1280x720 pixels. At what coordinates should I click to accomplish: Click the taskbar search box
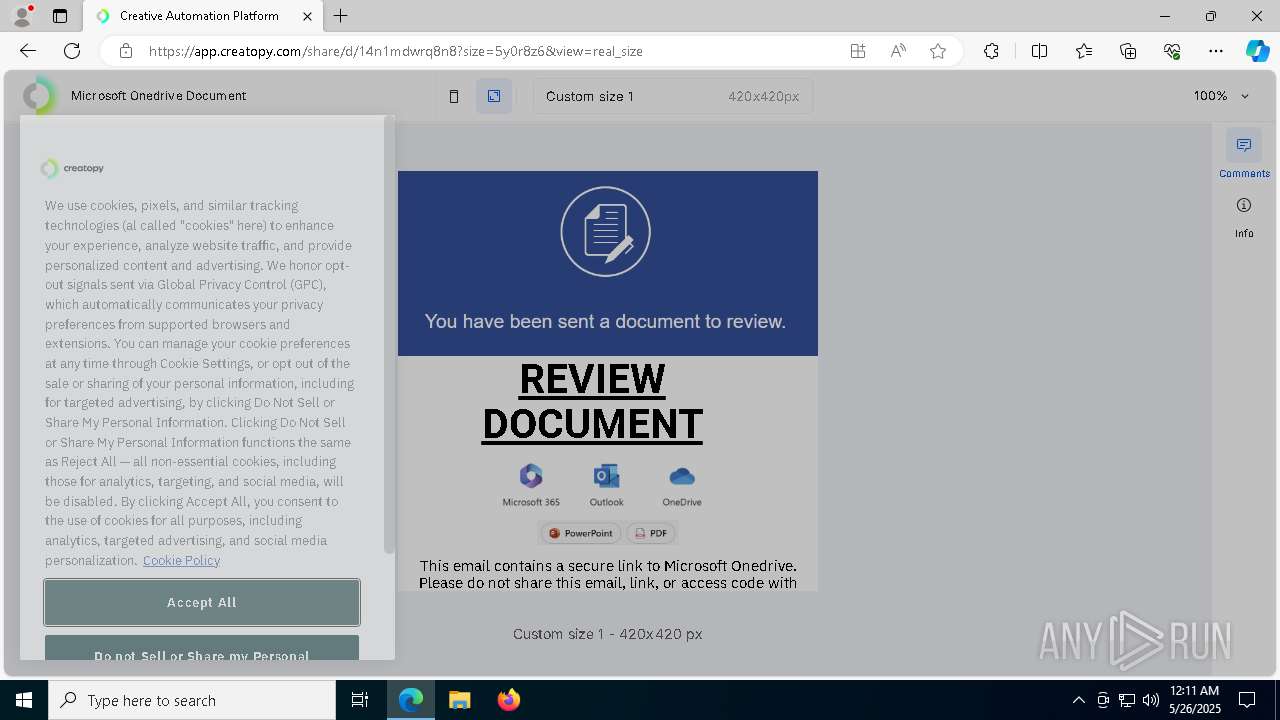pos(192,700)
